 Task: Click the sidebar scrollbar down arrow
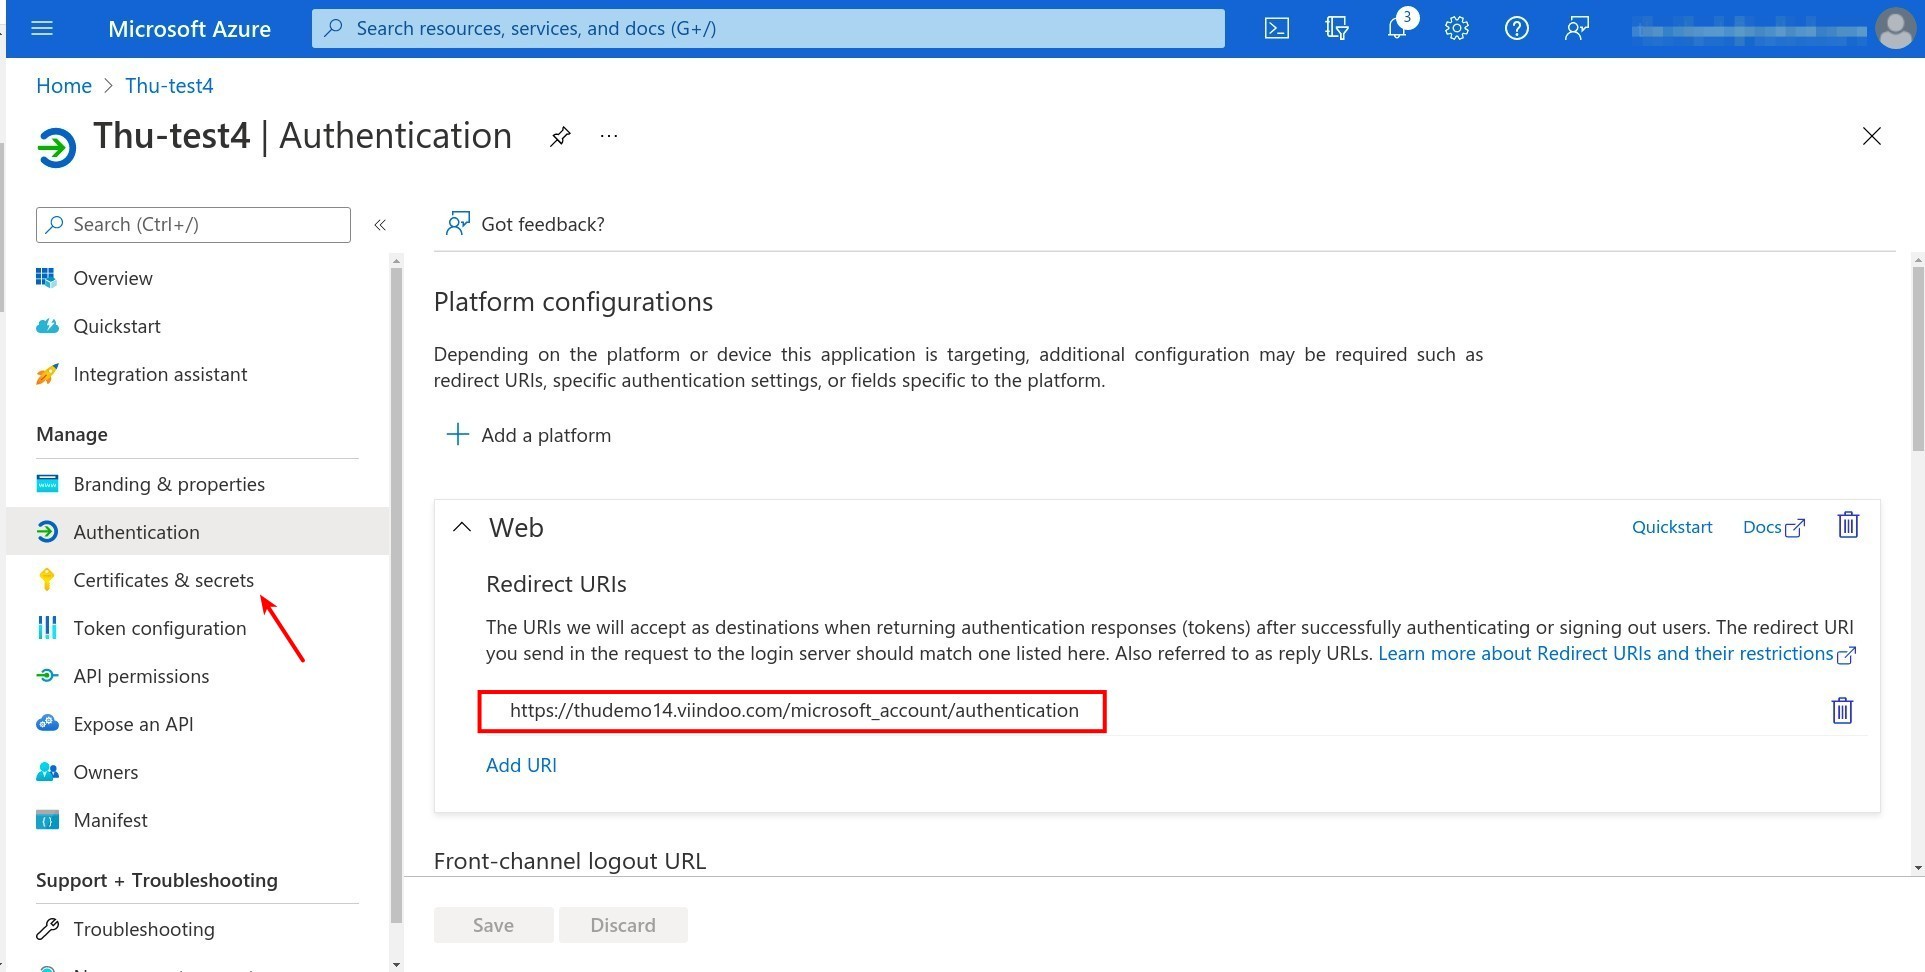[x=396, y=964]
